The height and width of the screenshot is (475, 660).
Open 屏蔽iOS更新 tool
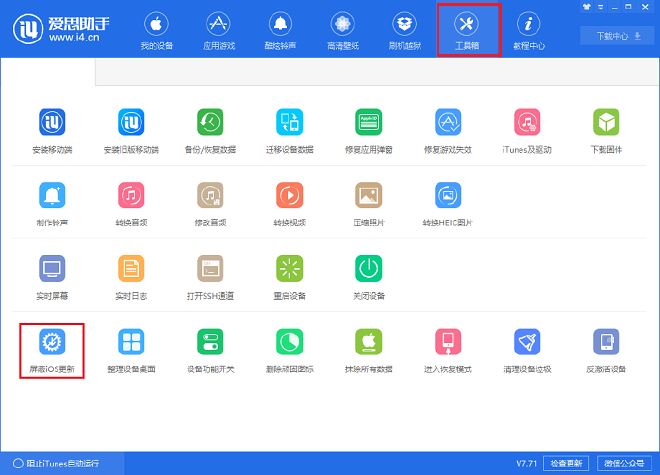pos(50,343)
